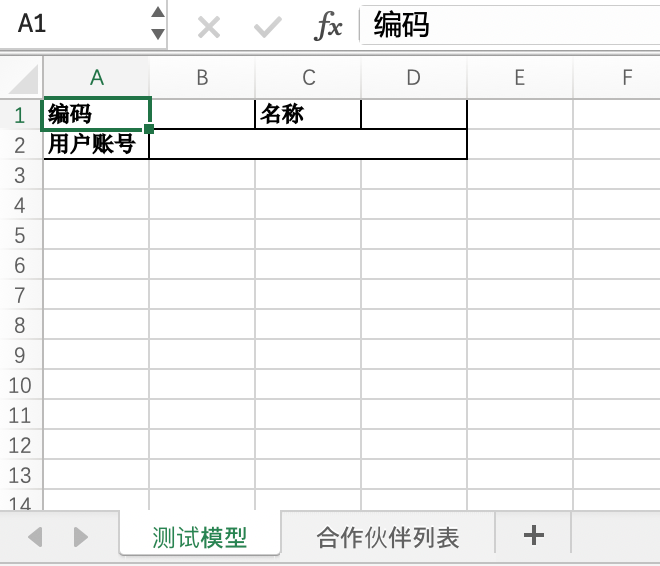Select the cell containing 名称

coord(308,115)
